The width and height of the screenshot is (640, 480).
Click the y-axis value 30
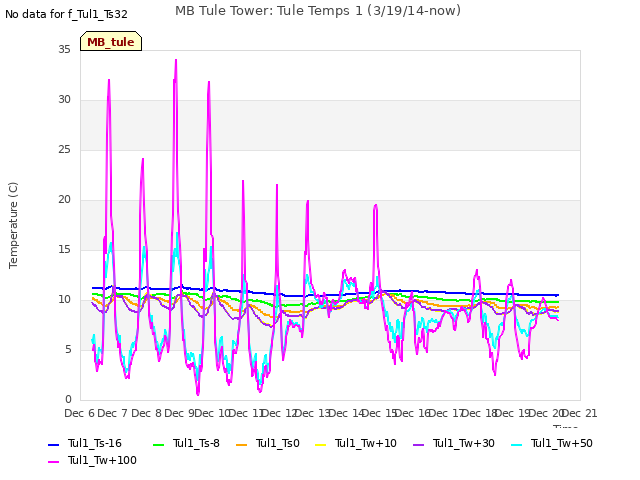point(64,100)
